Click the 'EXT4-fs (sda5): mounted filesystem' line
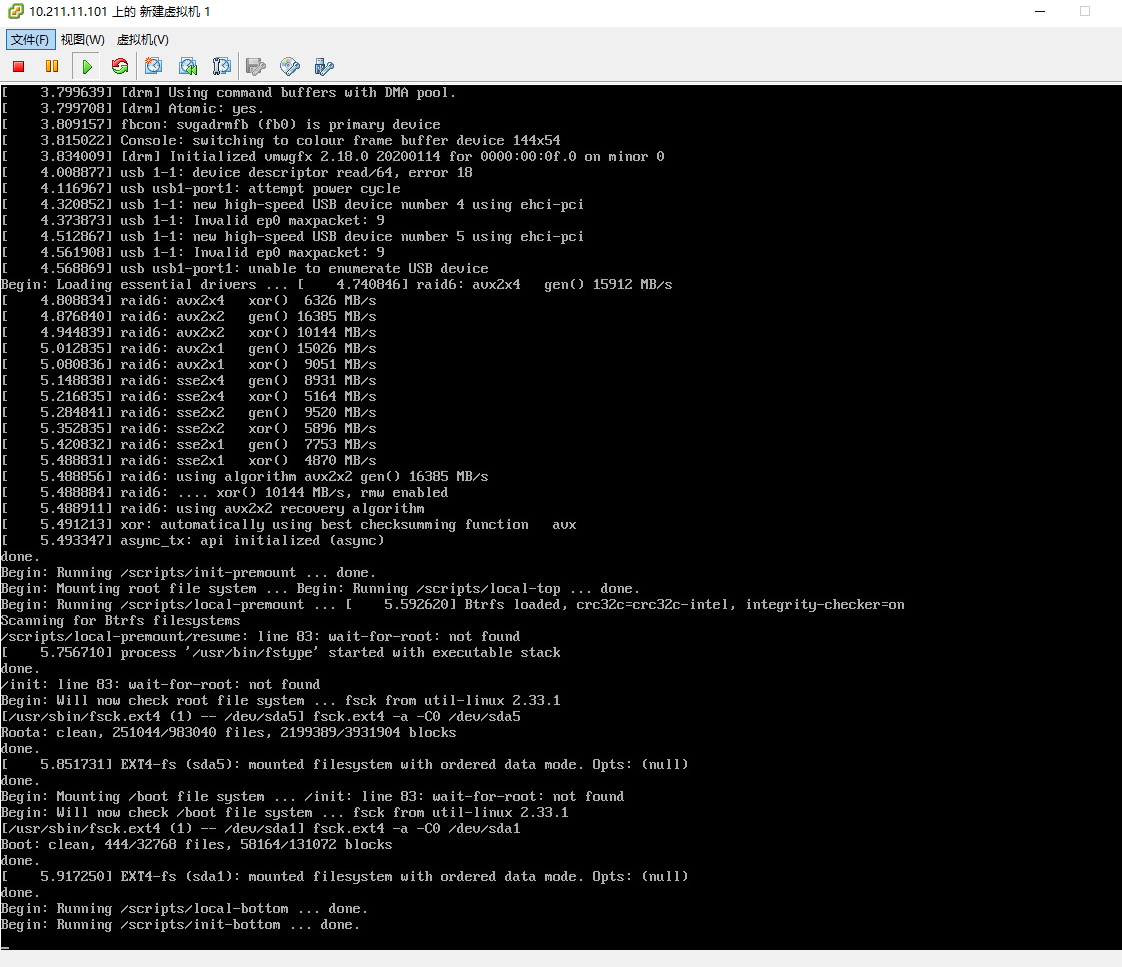 345,764
